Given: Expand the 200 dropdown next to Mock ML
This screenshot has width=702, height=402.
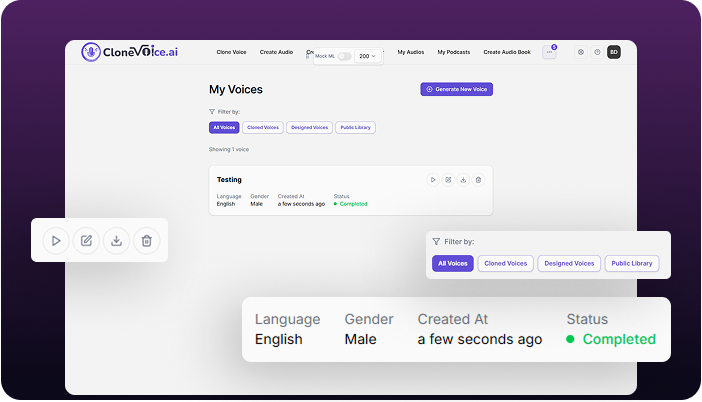Looking at the screenshot, I should coord(368,57).
